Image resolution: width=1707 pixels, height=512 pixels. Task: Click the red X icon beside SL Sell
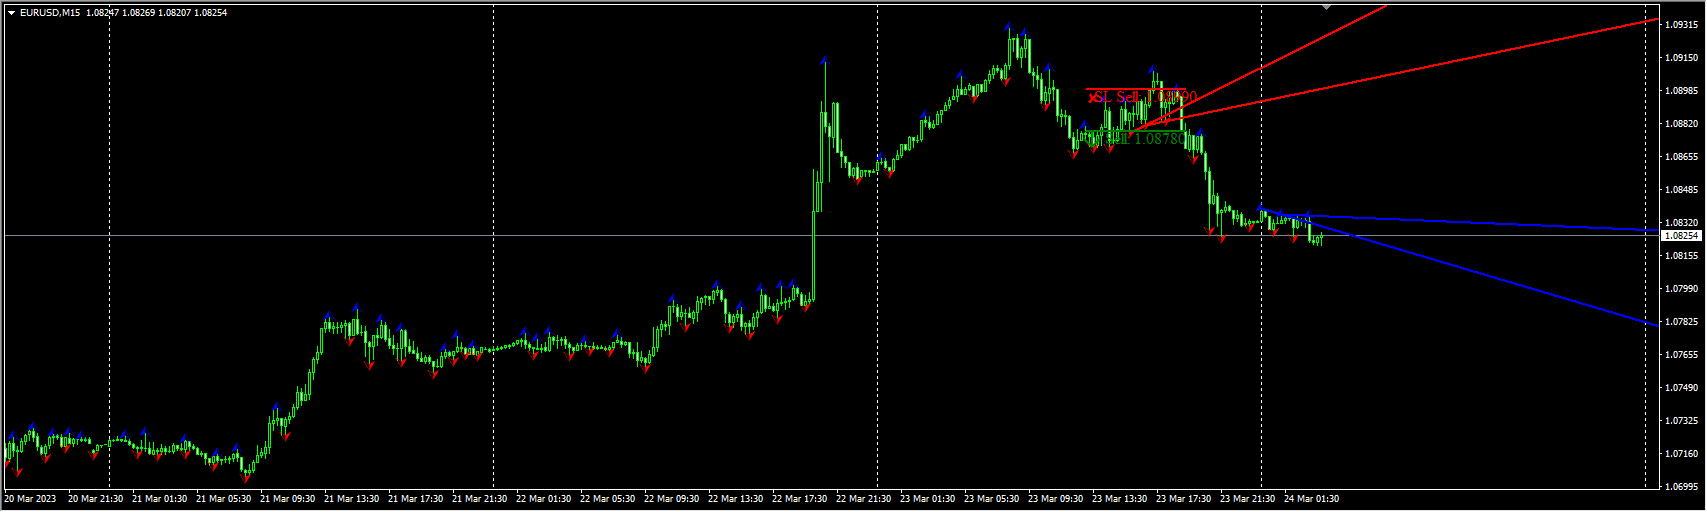click(x=1093, y=97)
